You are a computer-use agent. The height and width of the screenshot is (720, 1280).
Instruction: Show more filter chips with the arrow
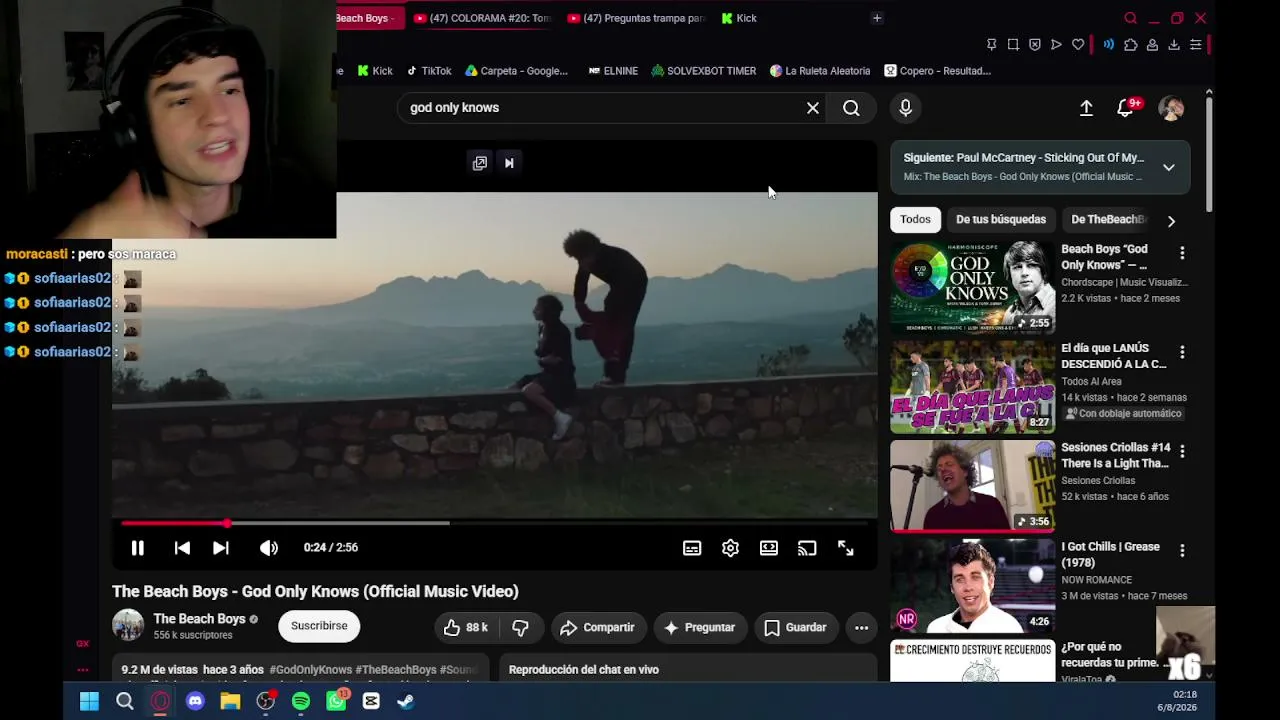[1171, 221]
